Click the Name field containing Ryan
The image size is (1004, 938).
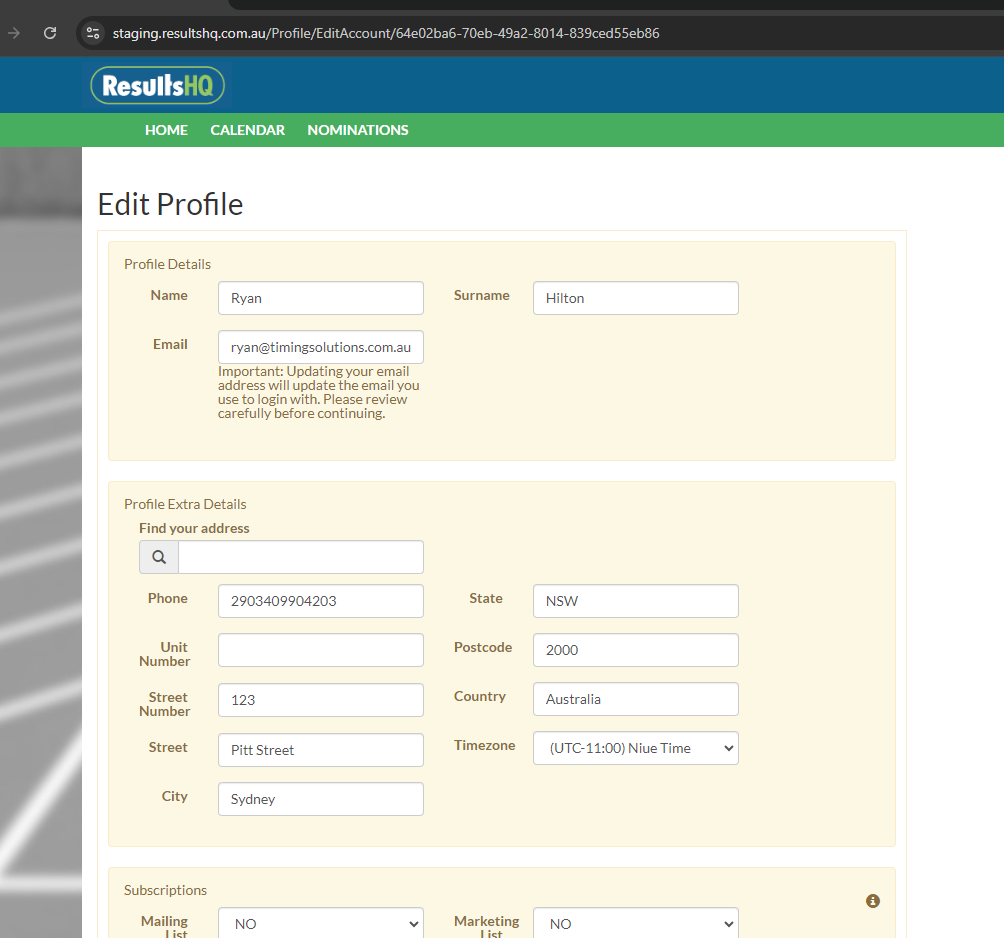tap(320, 298)
